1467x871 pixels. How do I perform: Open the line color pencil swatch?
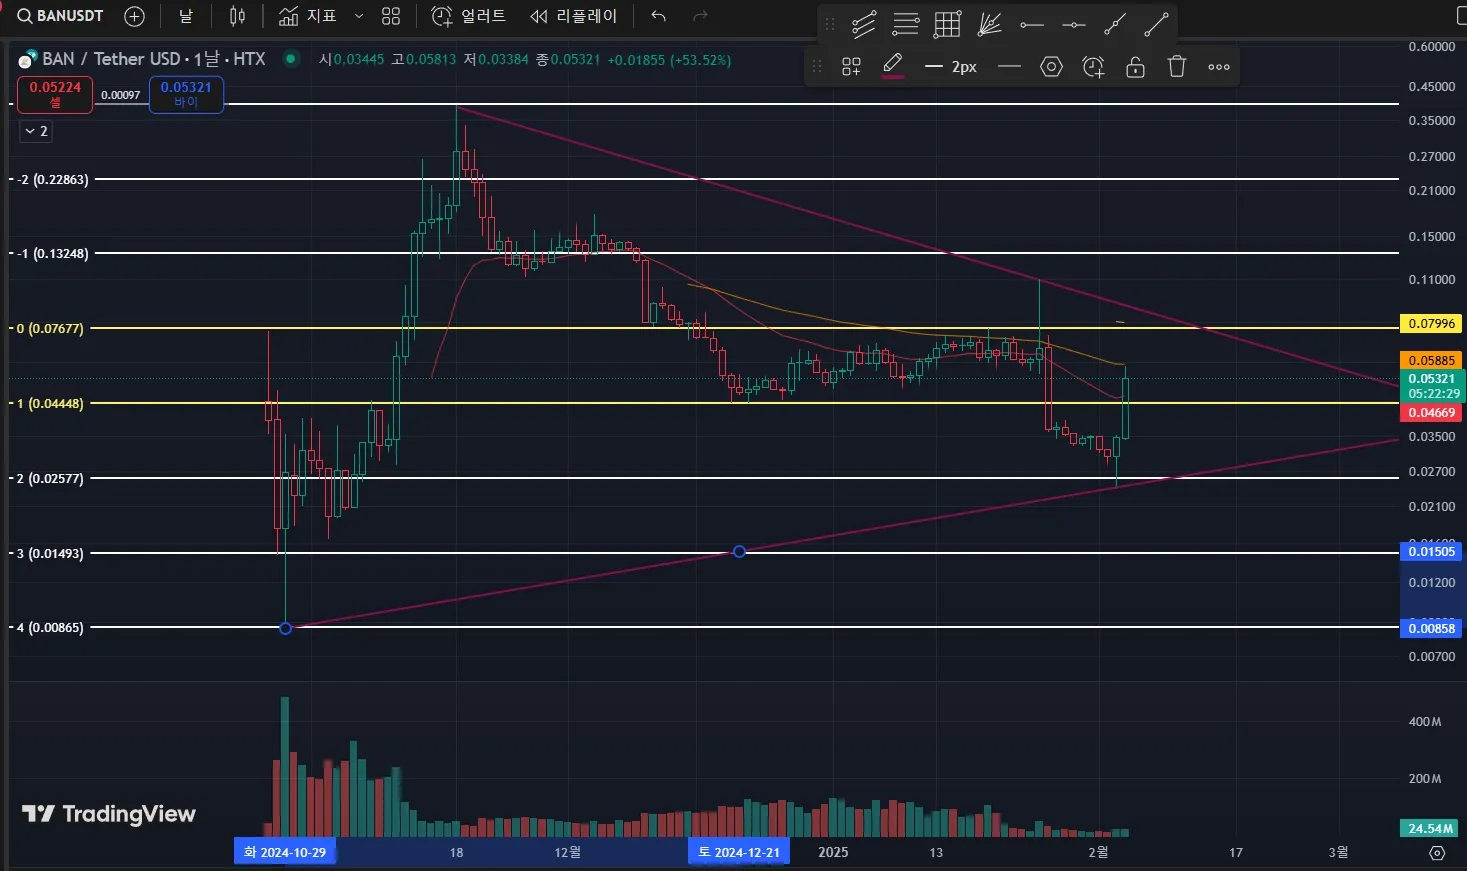(x=893, y=66)
